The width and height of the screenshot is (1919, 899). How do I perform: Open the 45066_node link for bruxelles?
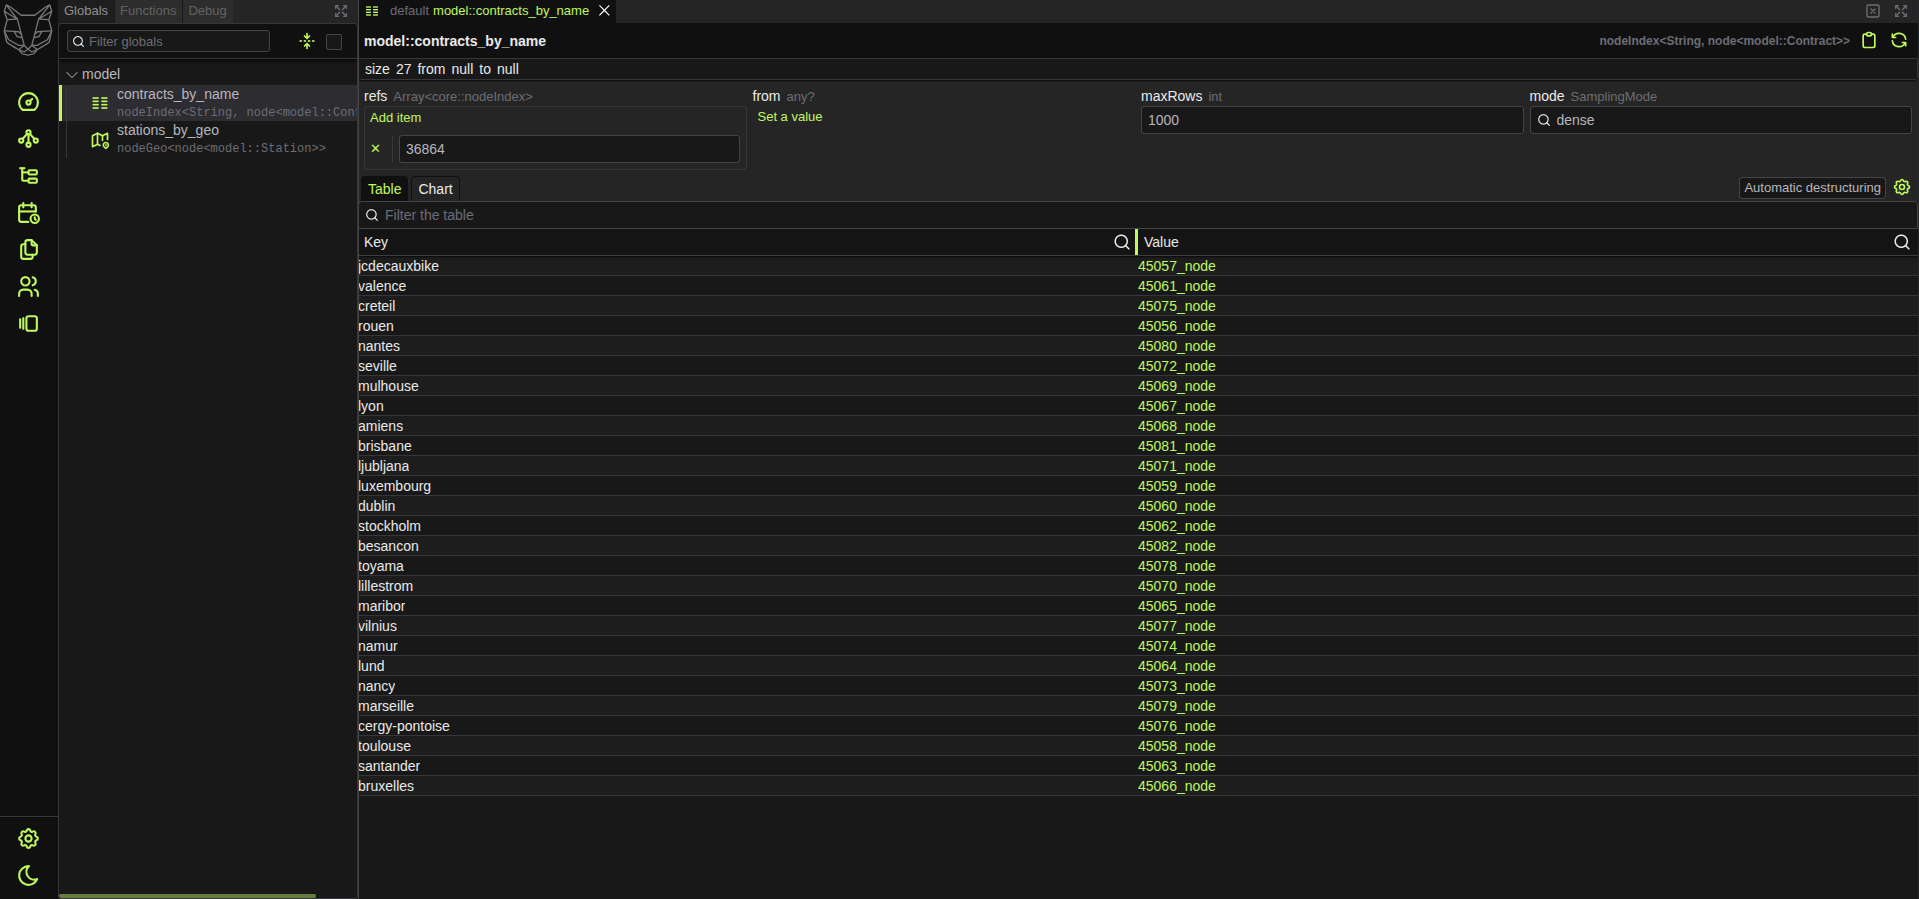pos(1177,786)
